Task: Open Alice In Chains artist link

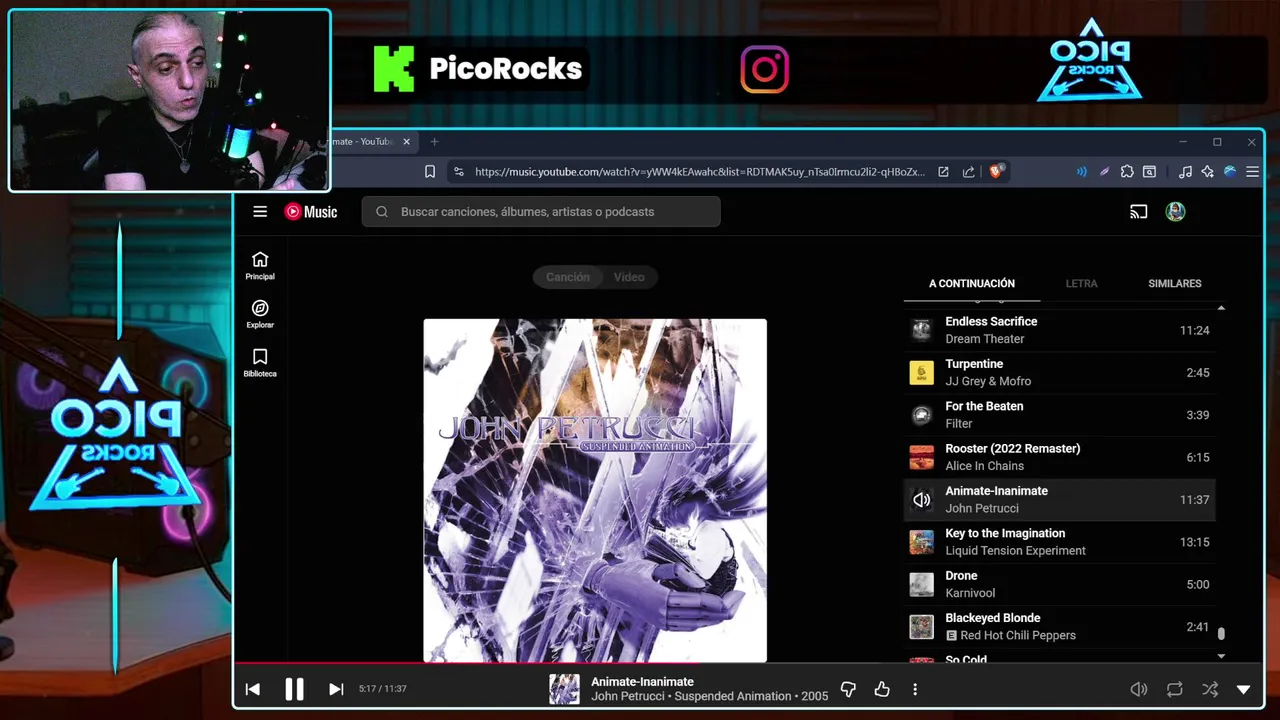Action: click(985, 466)
